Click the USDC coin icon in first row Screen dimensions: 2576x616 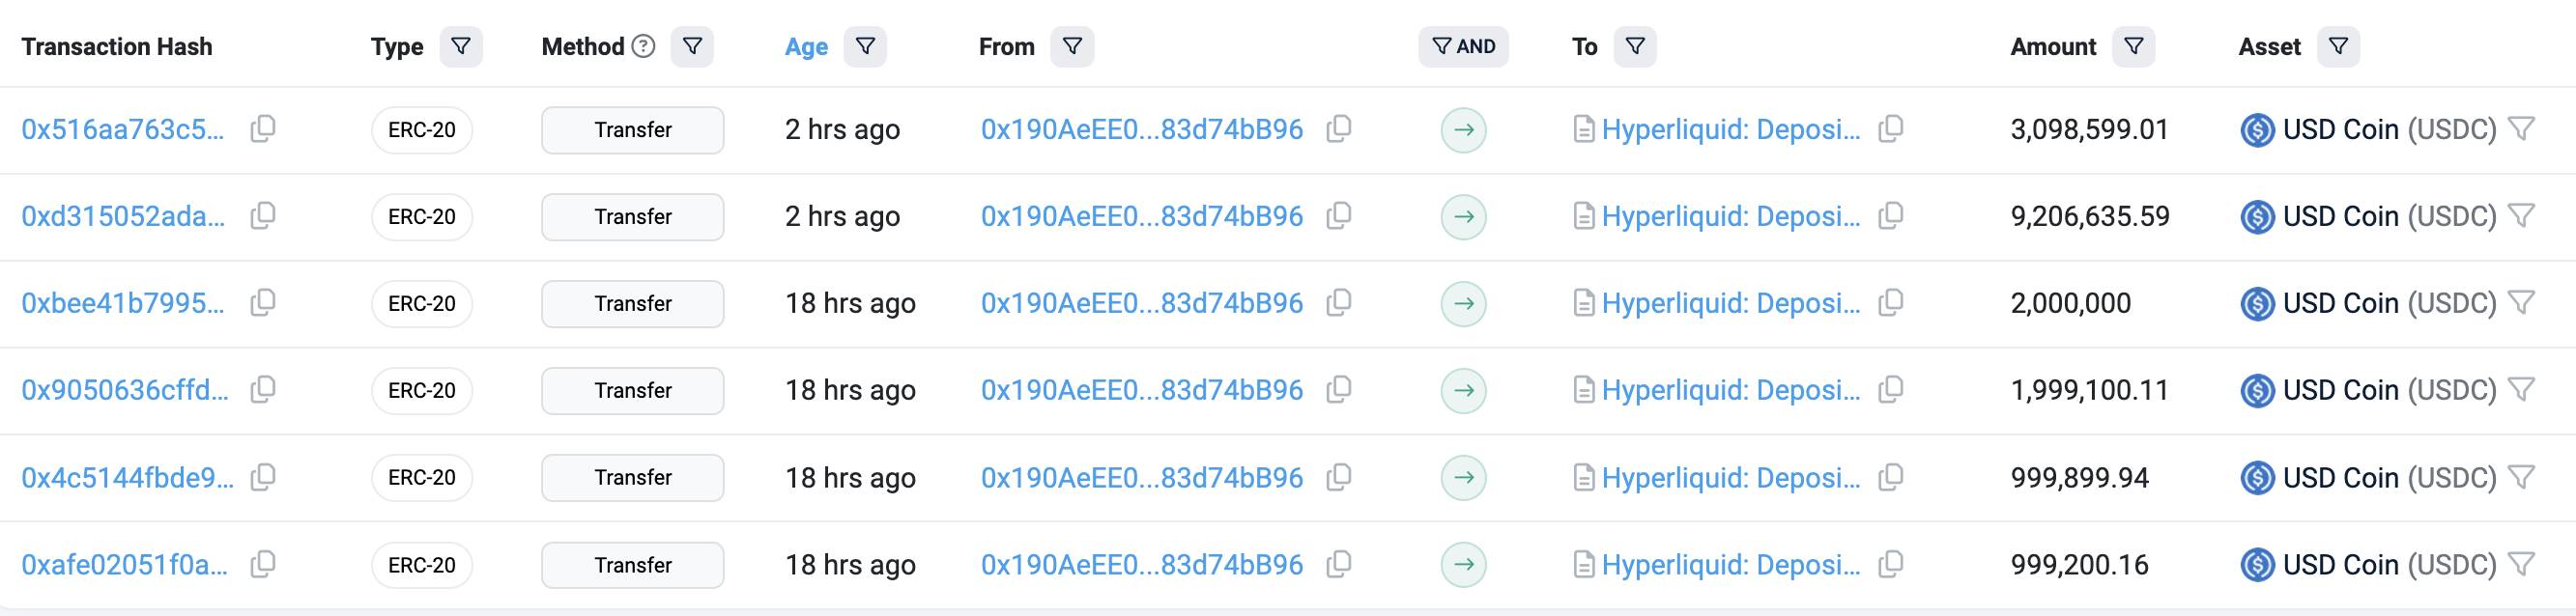click(x=2257, y=130)
